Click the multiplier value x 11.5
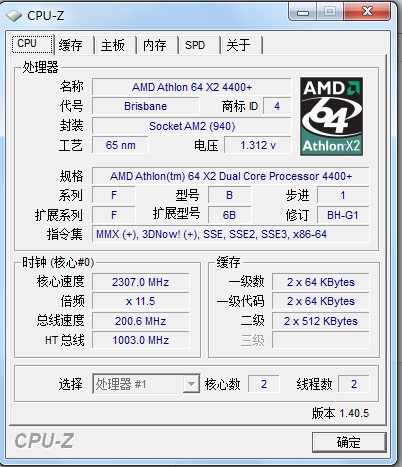This screenshot has width=402, height=467. pyautogui.click(x=140, y=301)
